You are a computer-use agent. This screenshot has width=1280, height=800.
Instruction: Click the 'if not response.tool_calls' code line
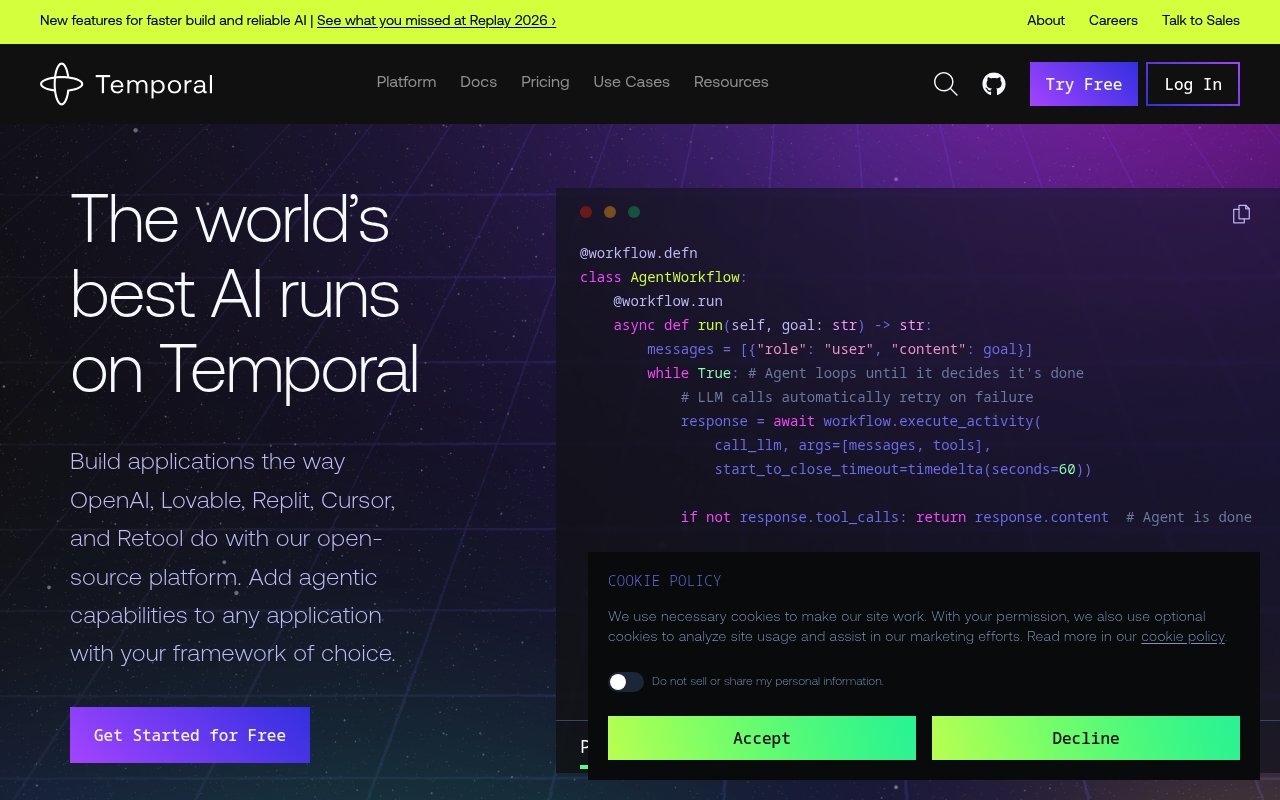click(x=966, y=517)
